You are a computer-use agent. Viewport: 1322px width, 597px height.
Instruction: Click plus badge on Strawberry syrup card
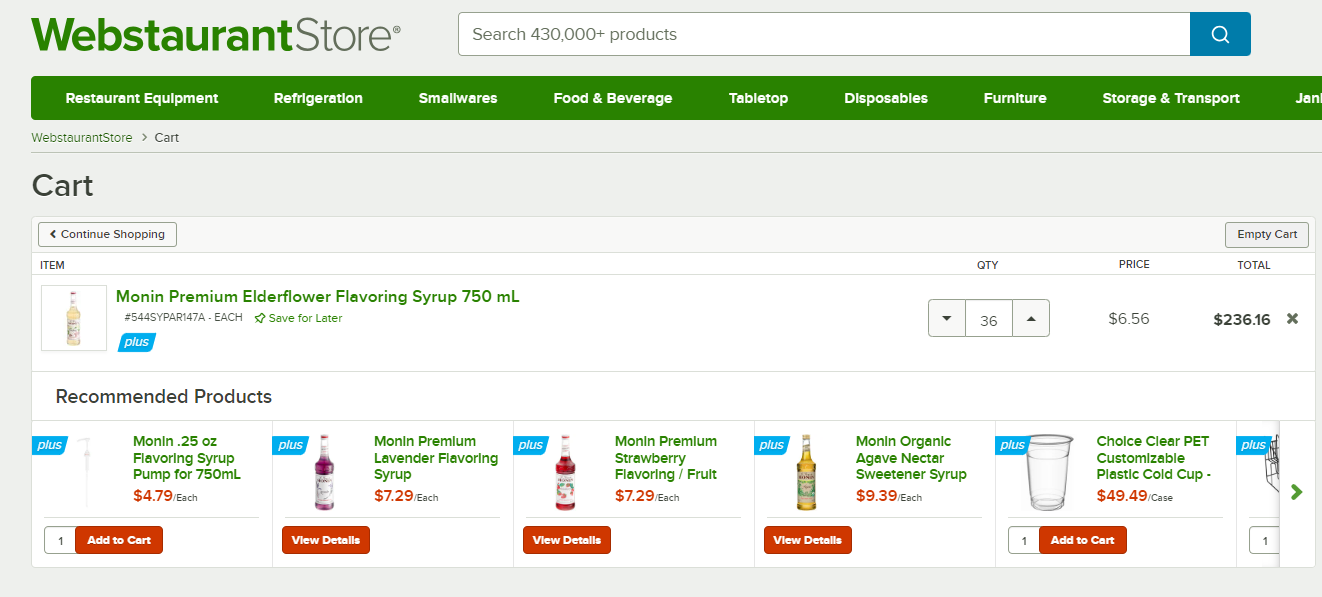[530, 445]
